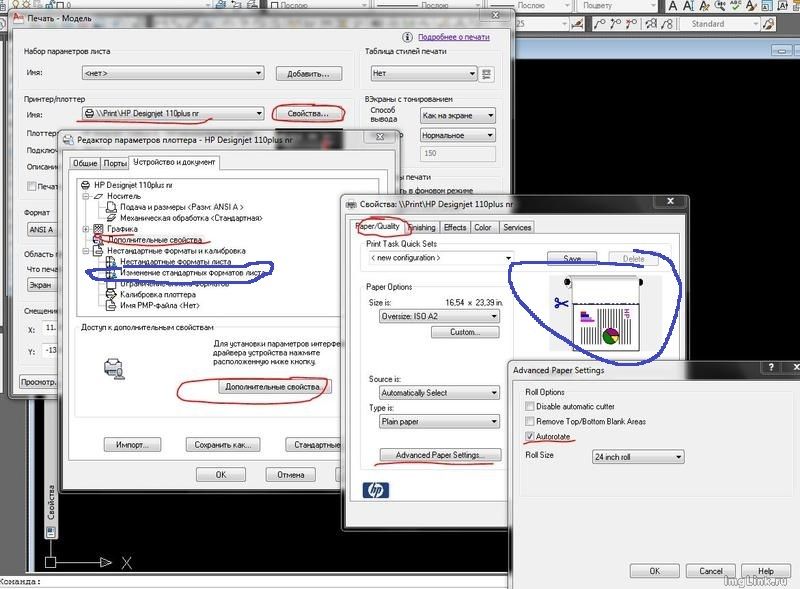
Task: Switch to the Общие tab
Action: point(85,163)
